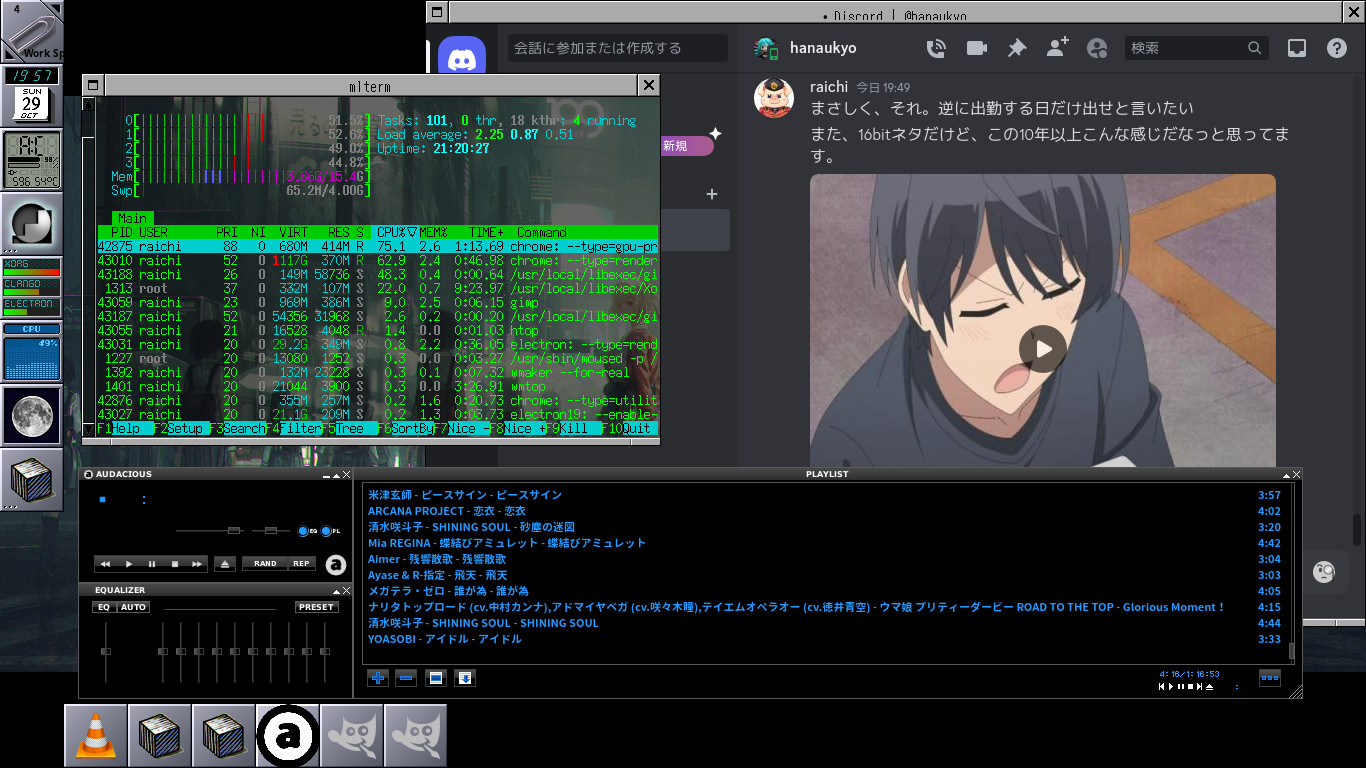Click the Discord home logo button
Image resolution: width=1366 pixels, height=768 pixels.
click(x=462, y=59)
